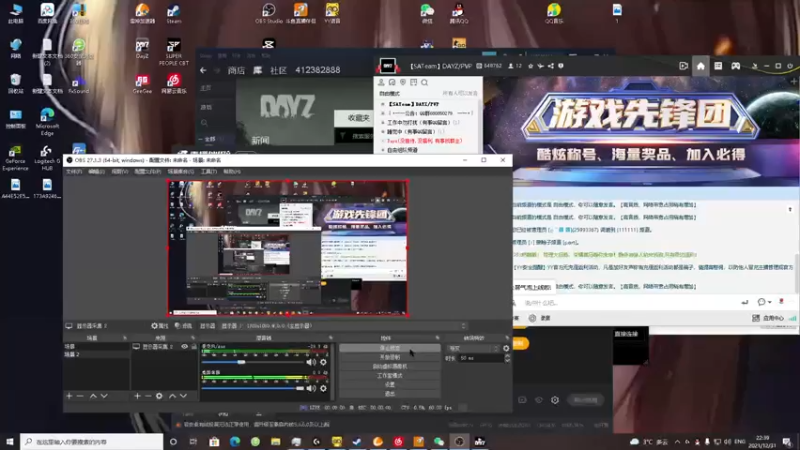Open the OBS Studio desktop shortcut
The height and width of the screenshot is (450, 800).
[269, 14]
